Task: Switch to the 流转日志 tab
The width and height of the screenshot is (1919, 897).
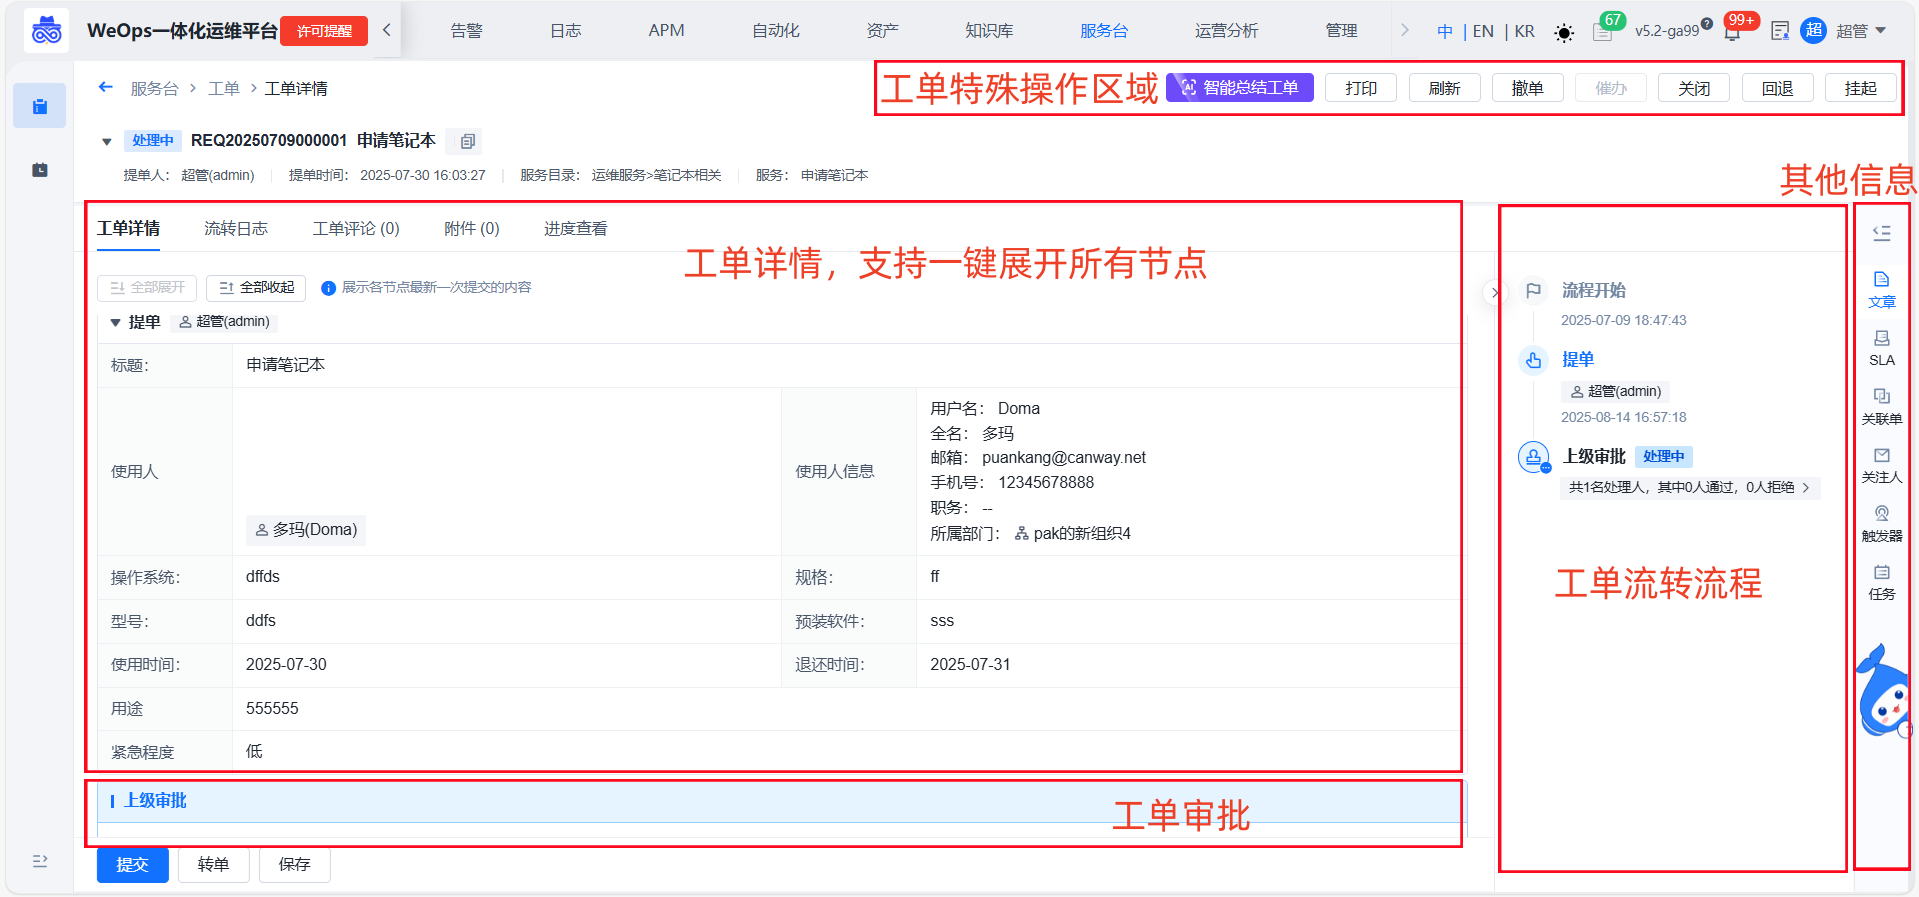Action: tap(236, 229)
